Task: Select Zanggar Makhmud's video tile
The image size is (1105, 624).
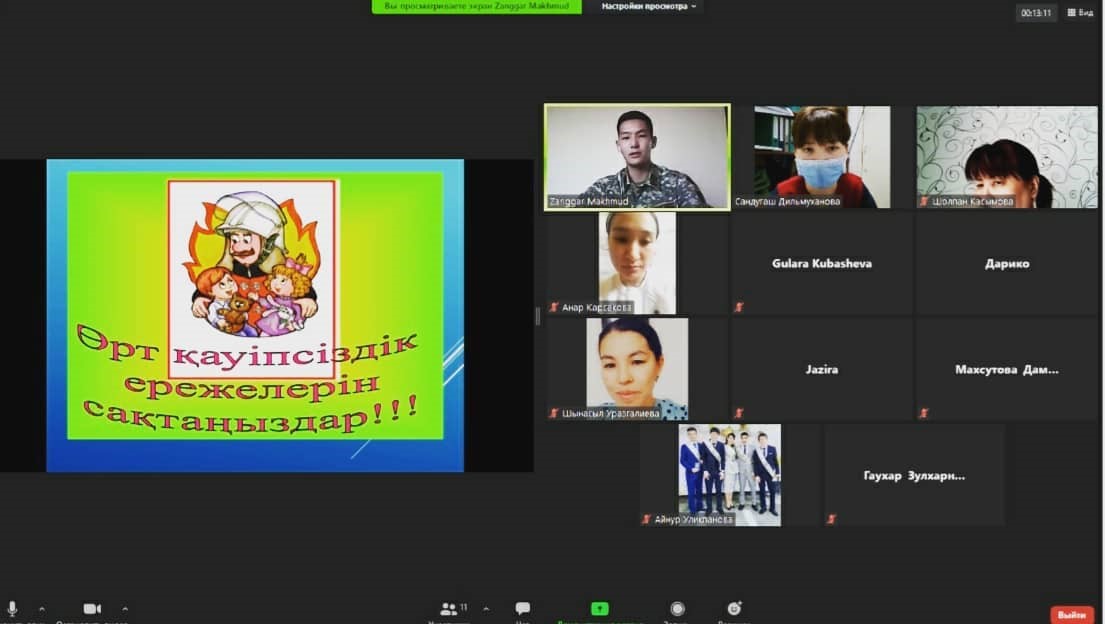Action: 637,156
